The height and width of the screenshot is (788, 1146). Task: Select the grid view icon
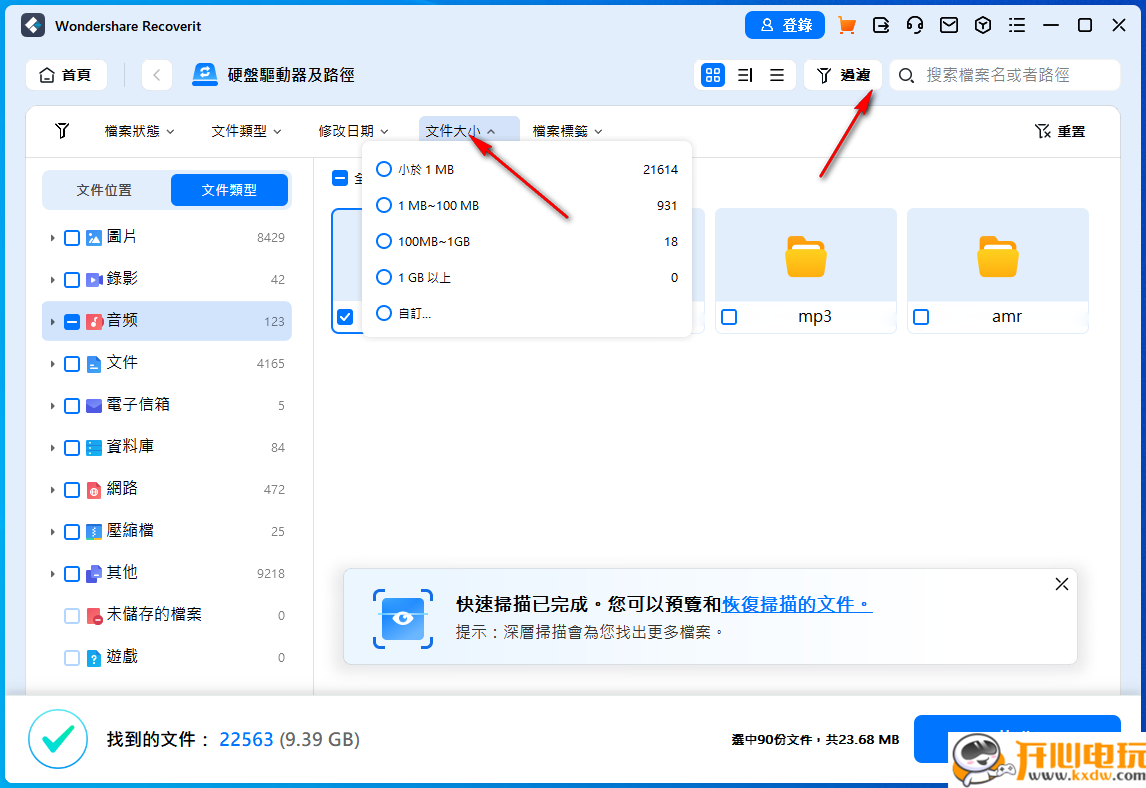(x=712, y=75)
